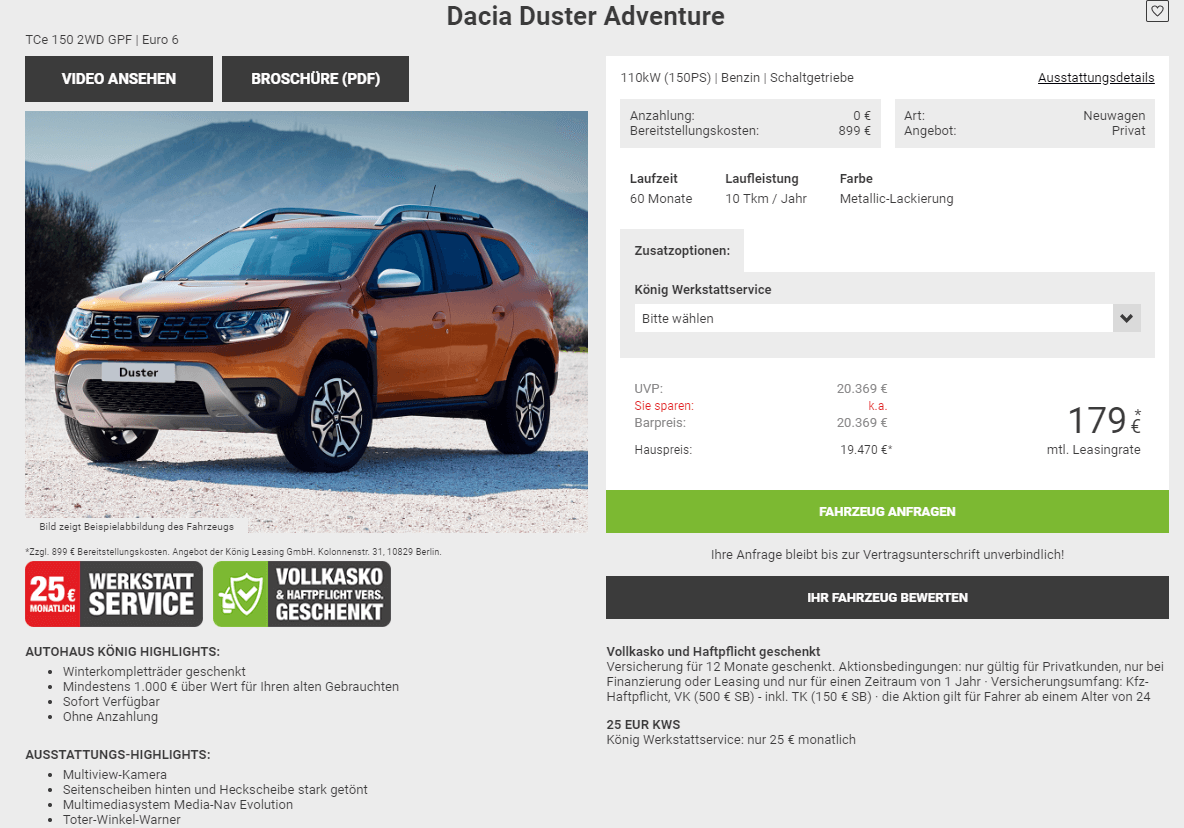Screen dimensions: 1184x828
Task: Click the red 25€ monatlich label
Action: (52, 594)
